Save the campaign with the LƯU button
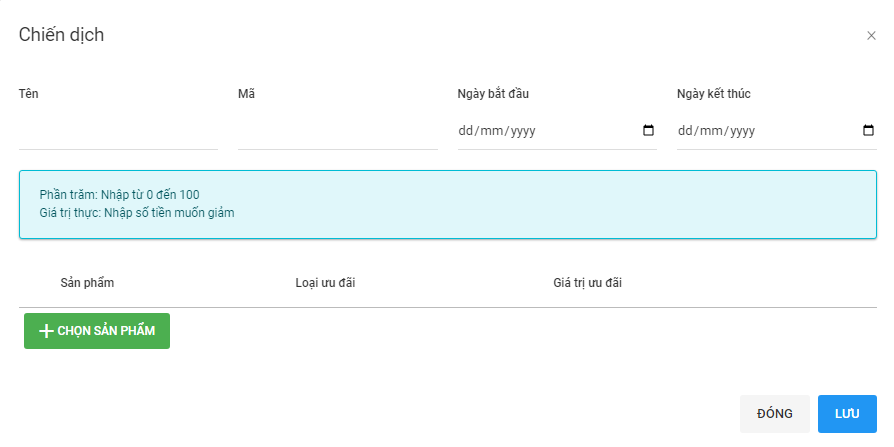 tap(847, 414)
